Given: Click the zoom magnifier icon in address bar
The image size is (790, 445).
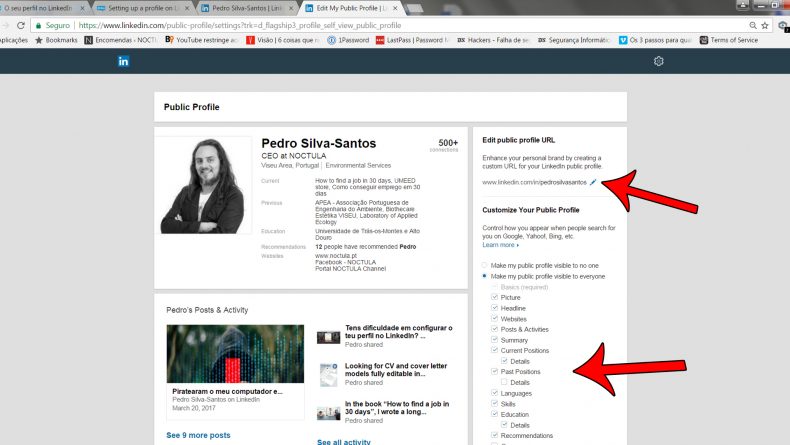Looking at the screenshot, I should (x=753, y=25).
